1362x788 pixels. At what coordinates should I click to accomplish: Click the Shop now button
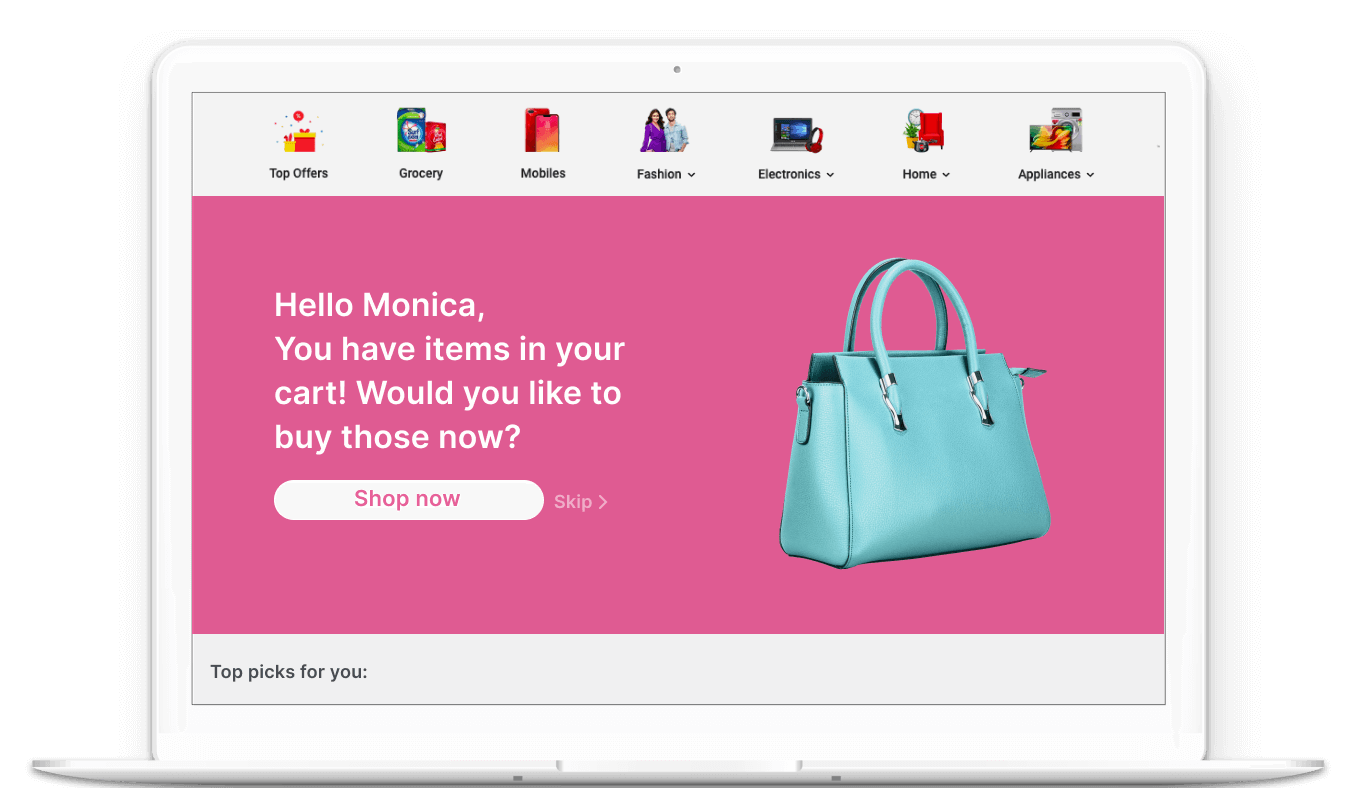click(x=408, y=499)
